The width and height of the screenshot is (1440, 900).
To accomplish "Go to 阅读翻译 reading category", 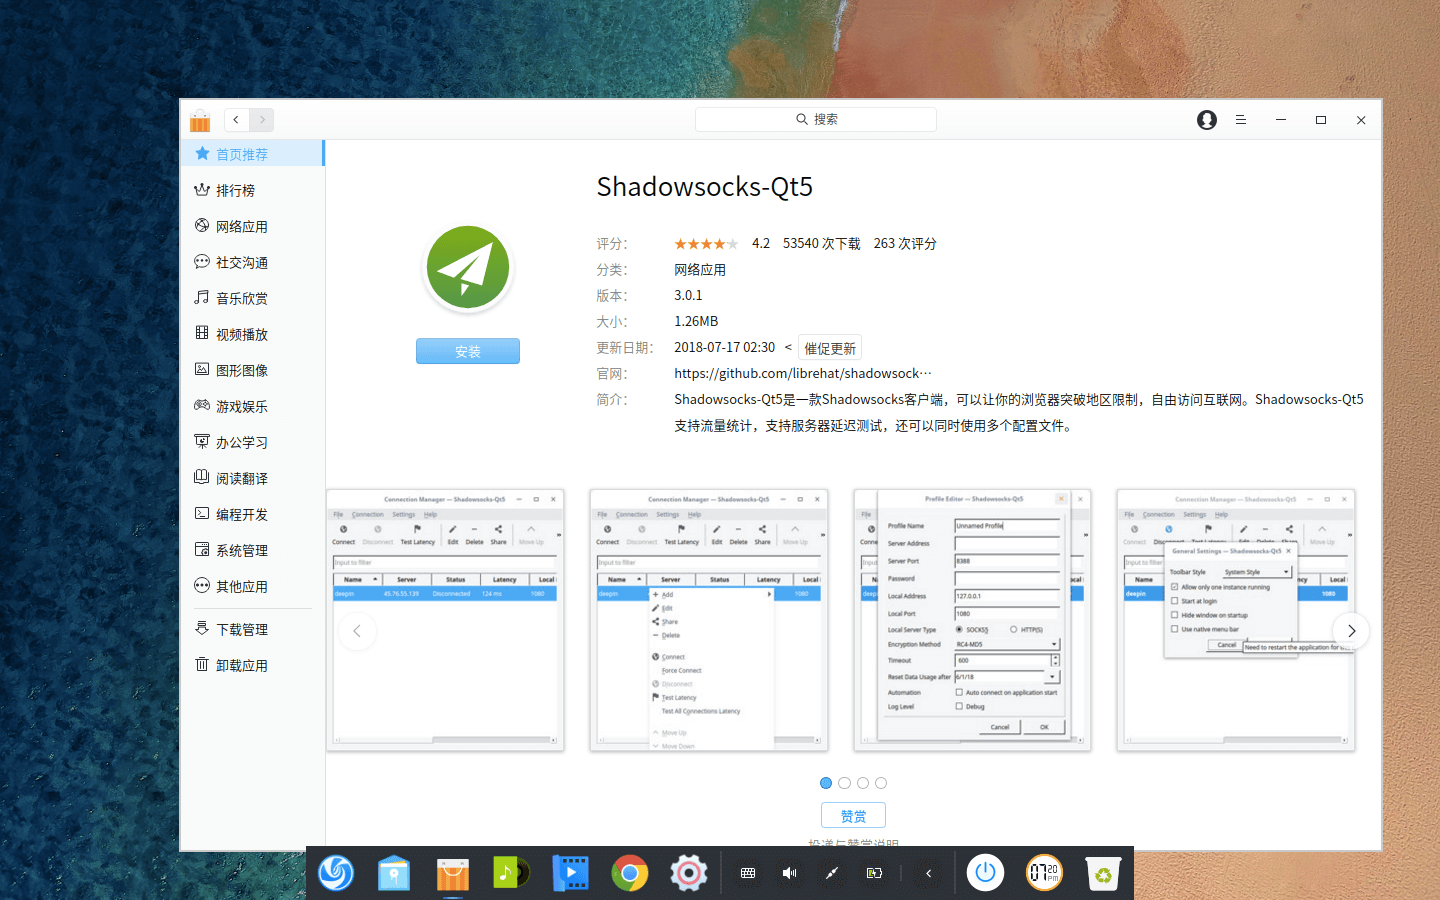I will tap(252, 478).
